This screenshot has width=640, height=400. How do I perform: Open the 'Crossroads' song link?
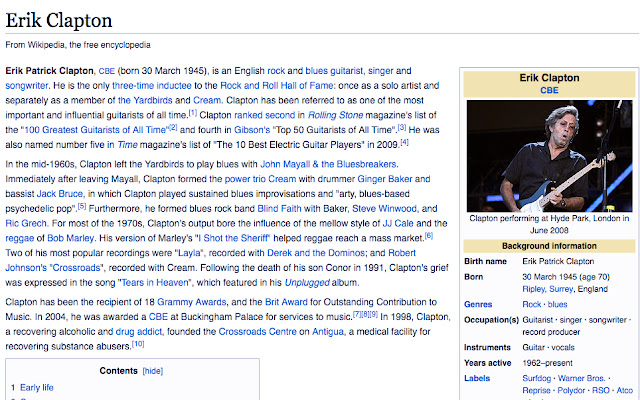coord(76,268)
